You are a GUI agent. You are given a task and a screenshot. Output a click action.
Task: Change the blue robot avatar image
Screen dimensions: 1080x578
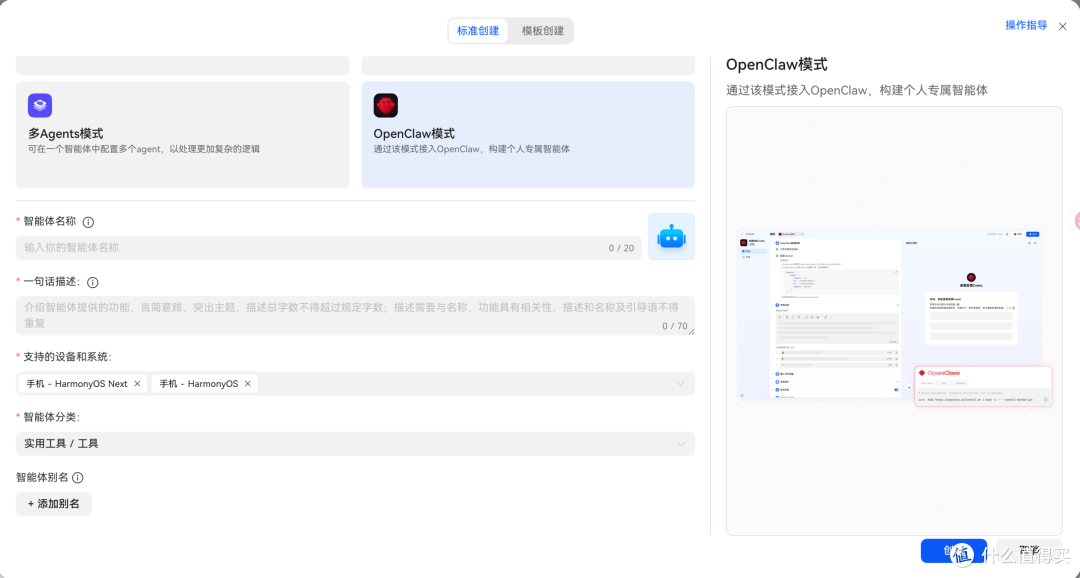(x=672, y=237)
